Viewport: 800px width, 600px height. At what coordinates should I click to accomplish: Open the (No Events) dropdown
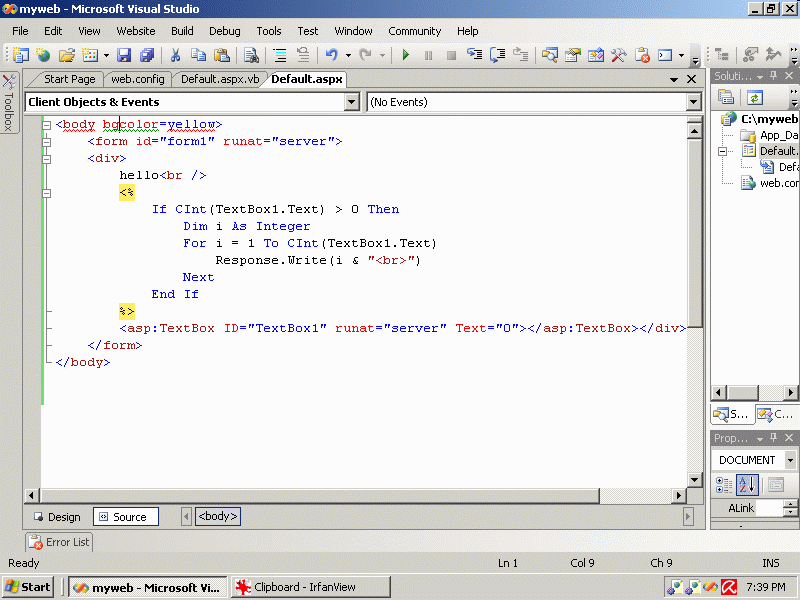(693, 102)
